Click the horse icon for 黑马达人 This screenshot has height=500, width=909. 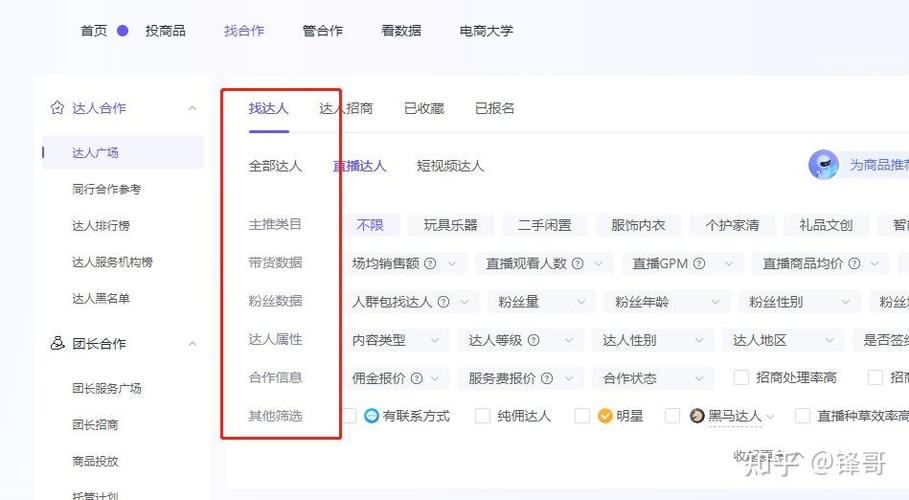697,415
